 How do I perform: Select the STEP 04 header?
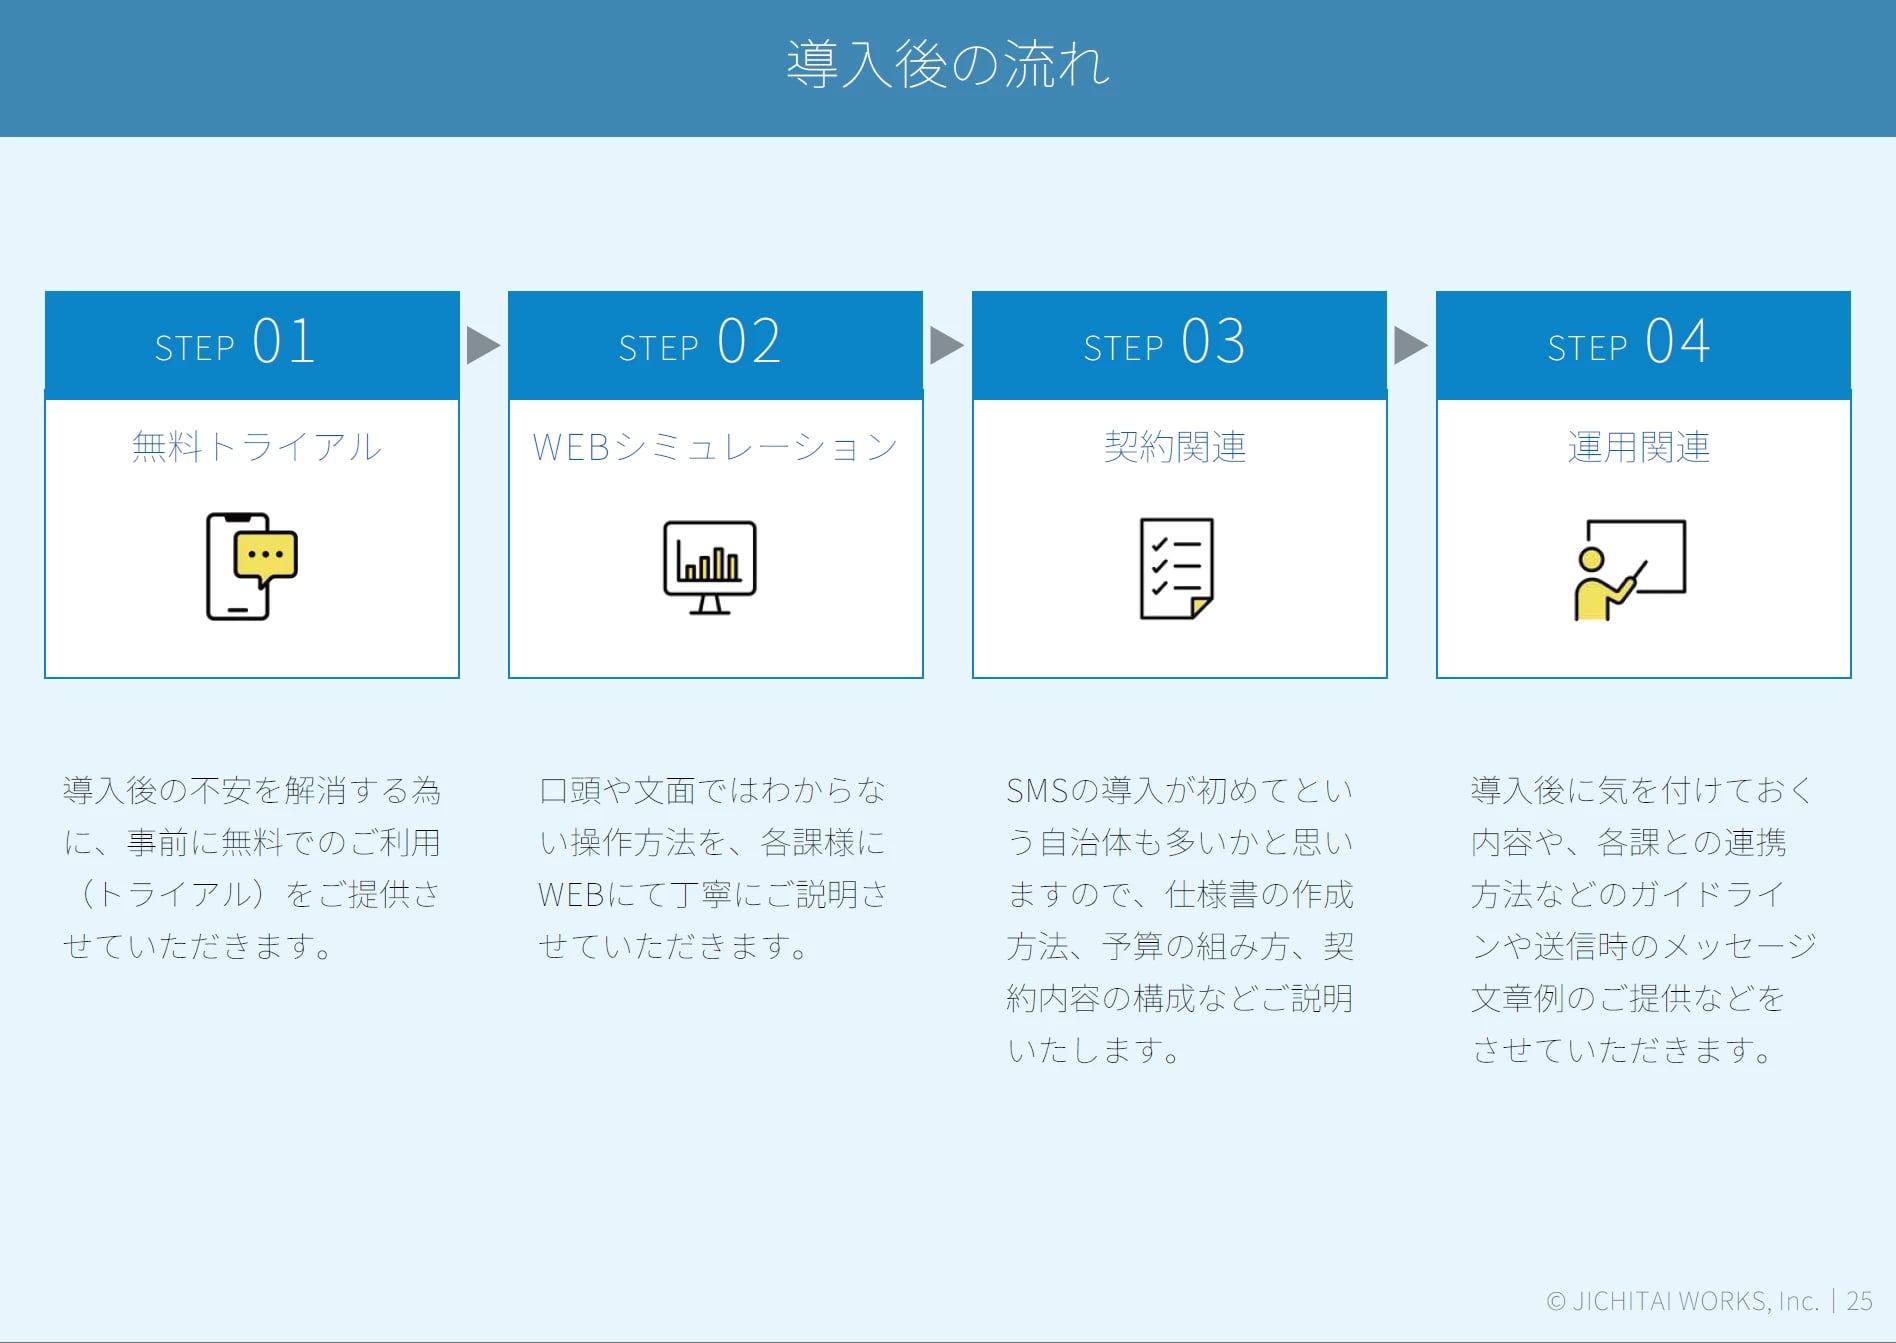tap(1643, 344)
